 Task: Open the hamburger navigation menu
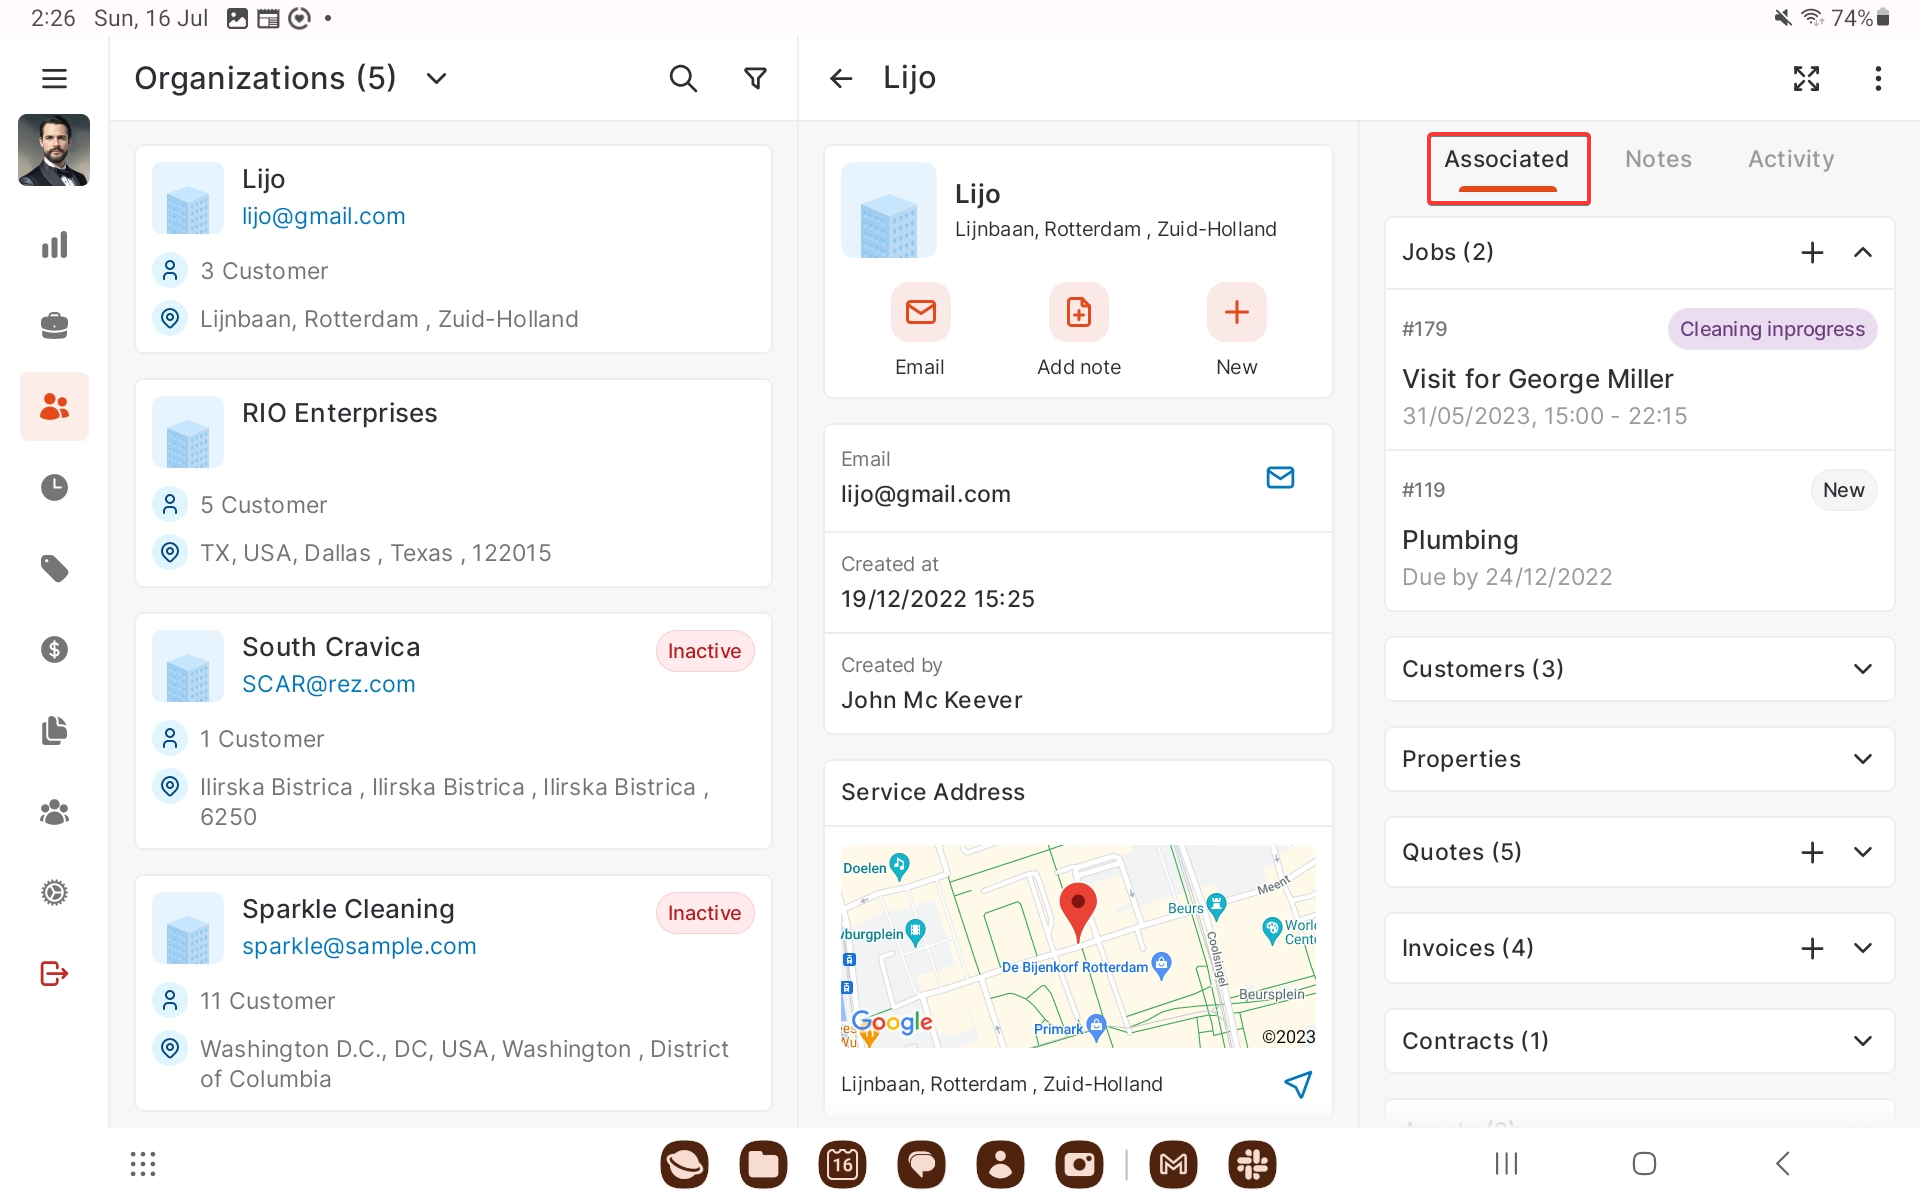point(54,78)
